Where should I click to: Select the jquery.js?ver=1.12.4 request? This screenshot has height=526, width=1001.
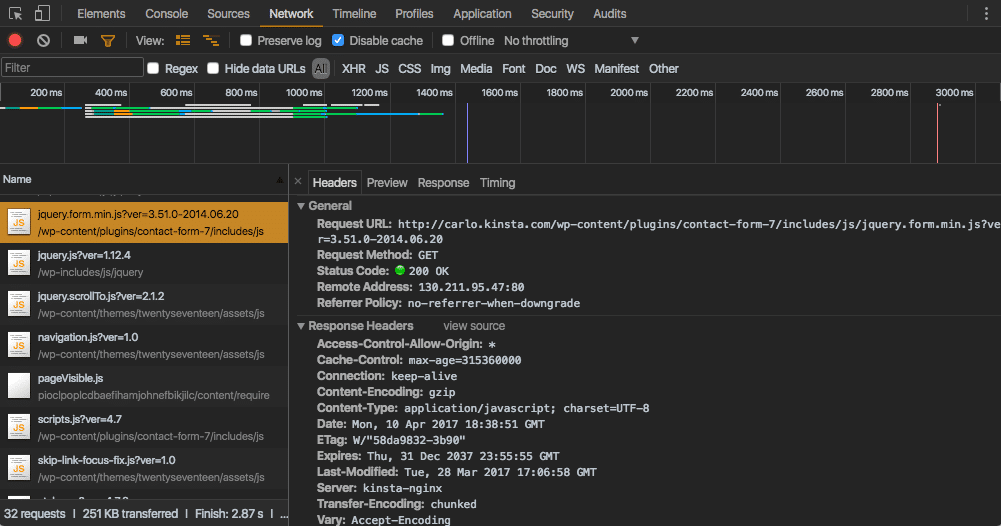(144, 263)
